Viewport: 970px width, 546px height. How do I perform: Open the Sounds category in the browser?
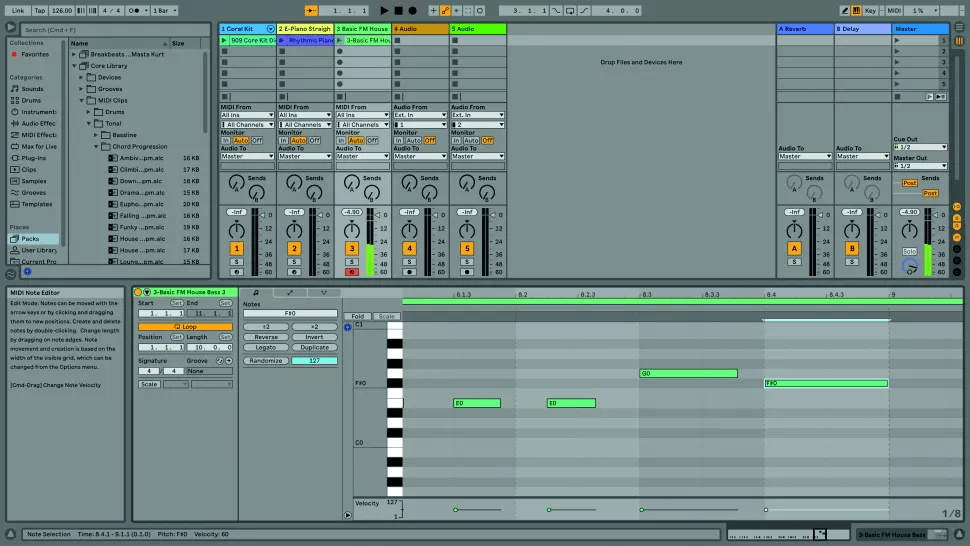[x=32, y=89]
